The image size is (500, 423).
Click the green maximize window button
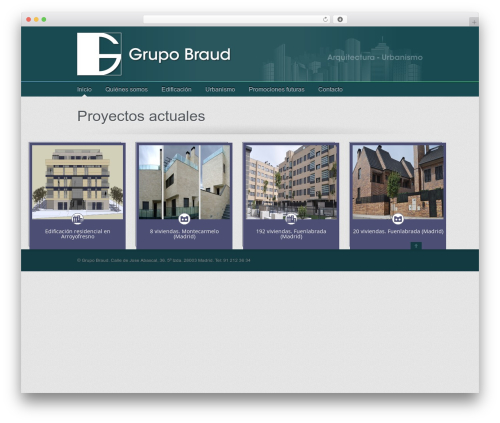(x=44, y=19)
